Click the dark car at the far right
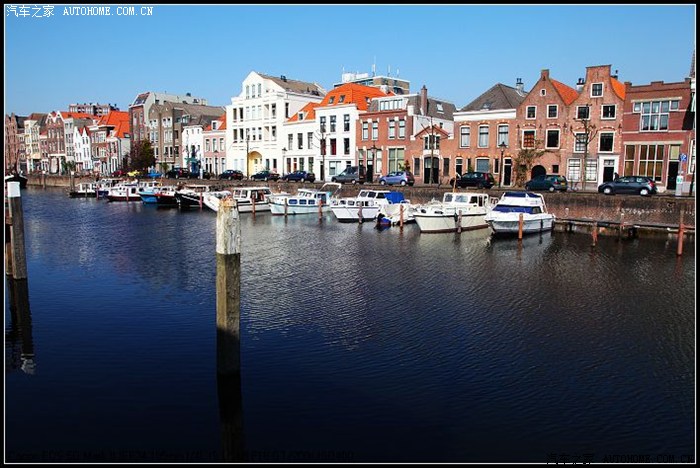The image size is (700, 468). 627,185
